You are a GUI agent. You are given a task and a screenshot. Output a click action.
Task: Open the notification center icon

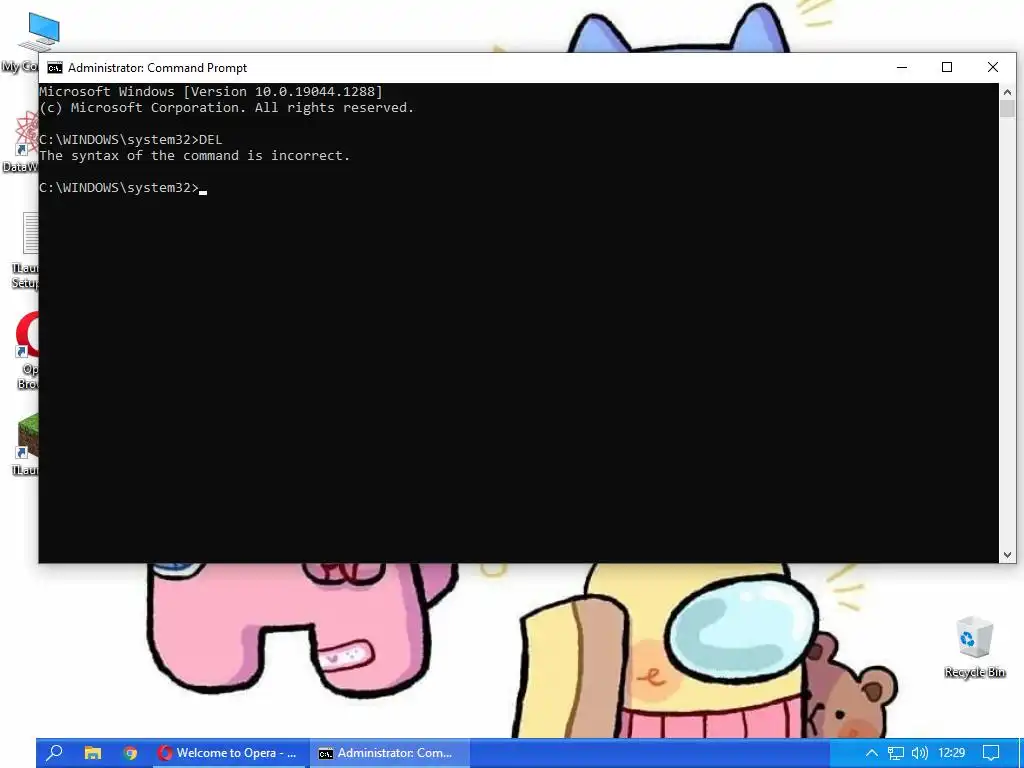(x=991, y=753)
